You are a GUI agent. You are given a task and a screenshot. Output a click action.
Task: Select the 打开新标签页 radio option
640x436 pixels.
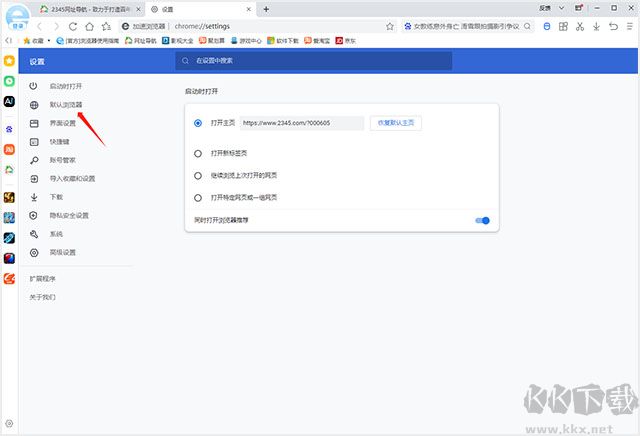198,153
